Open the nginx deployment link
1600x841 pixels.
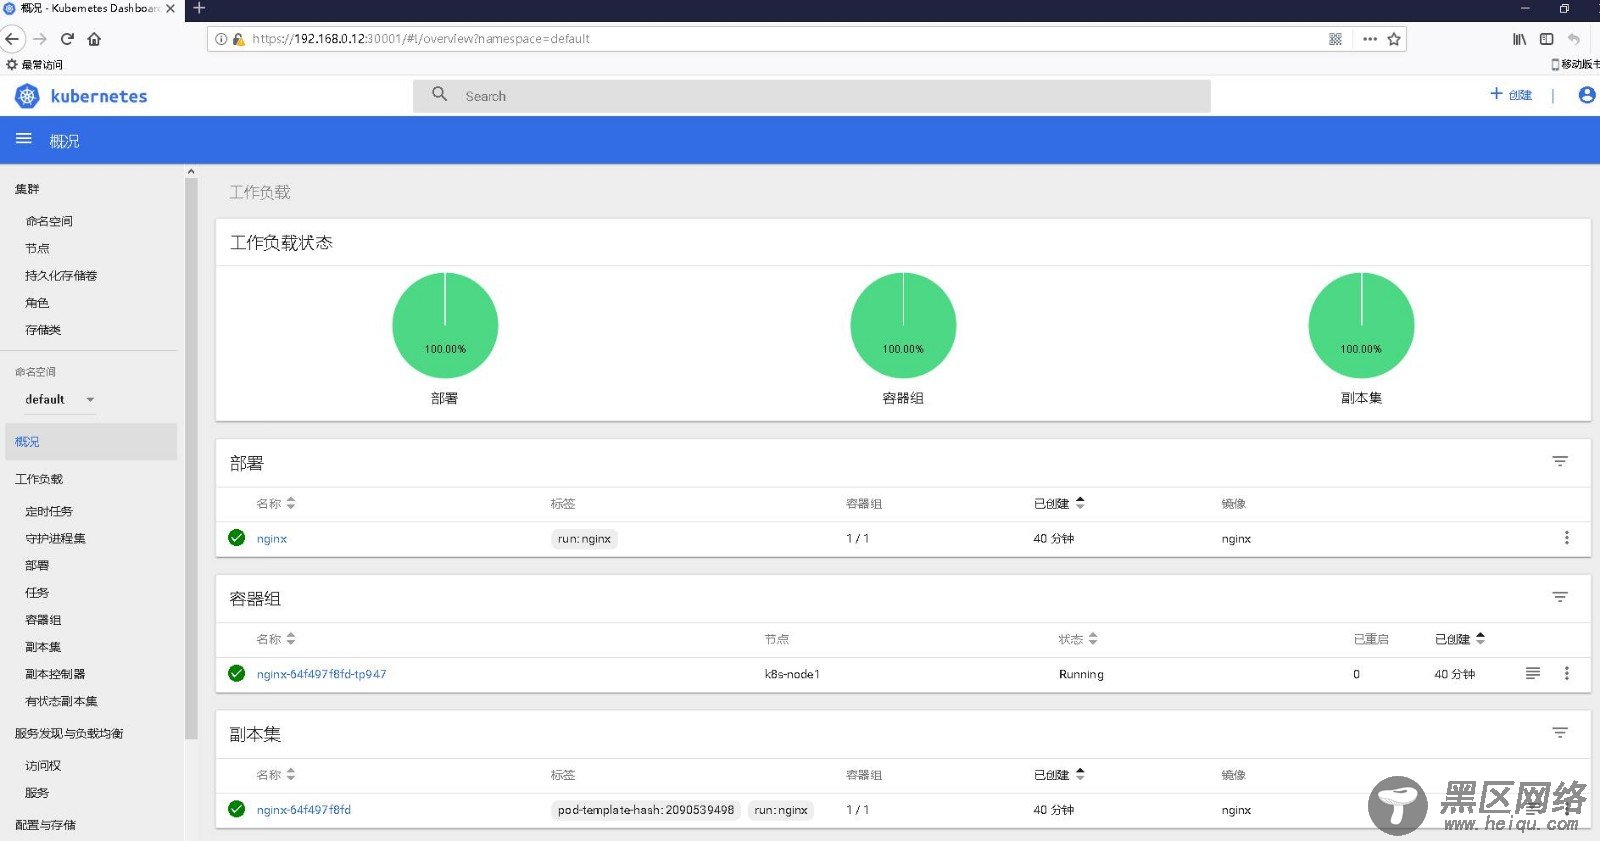(272, 538)
